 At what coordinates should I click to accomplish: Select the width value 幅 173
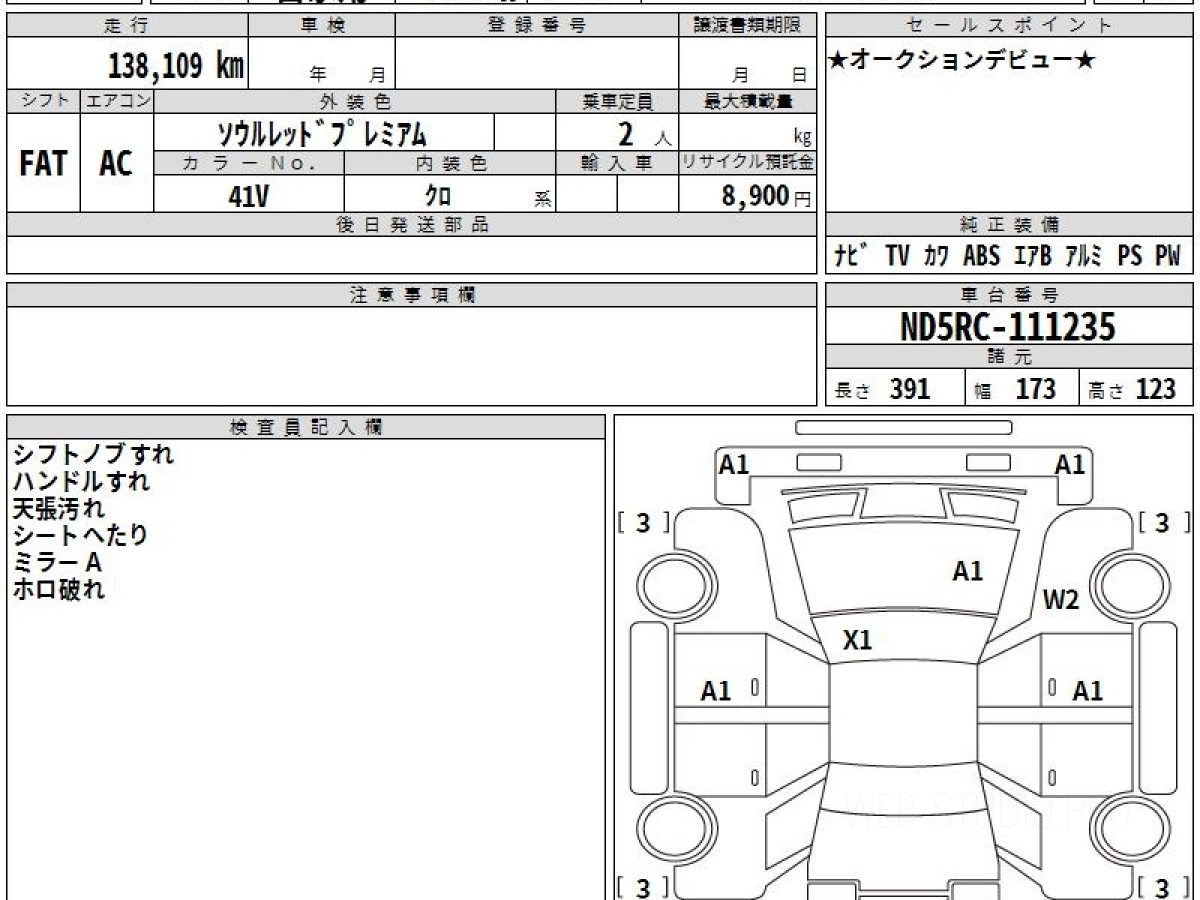[x=1015, y=389]
